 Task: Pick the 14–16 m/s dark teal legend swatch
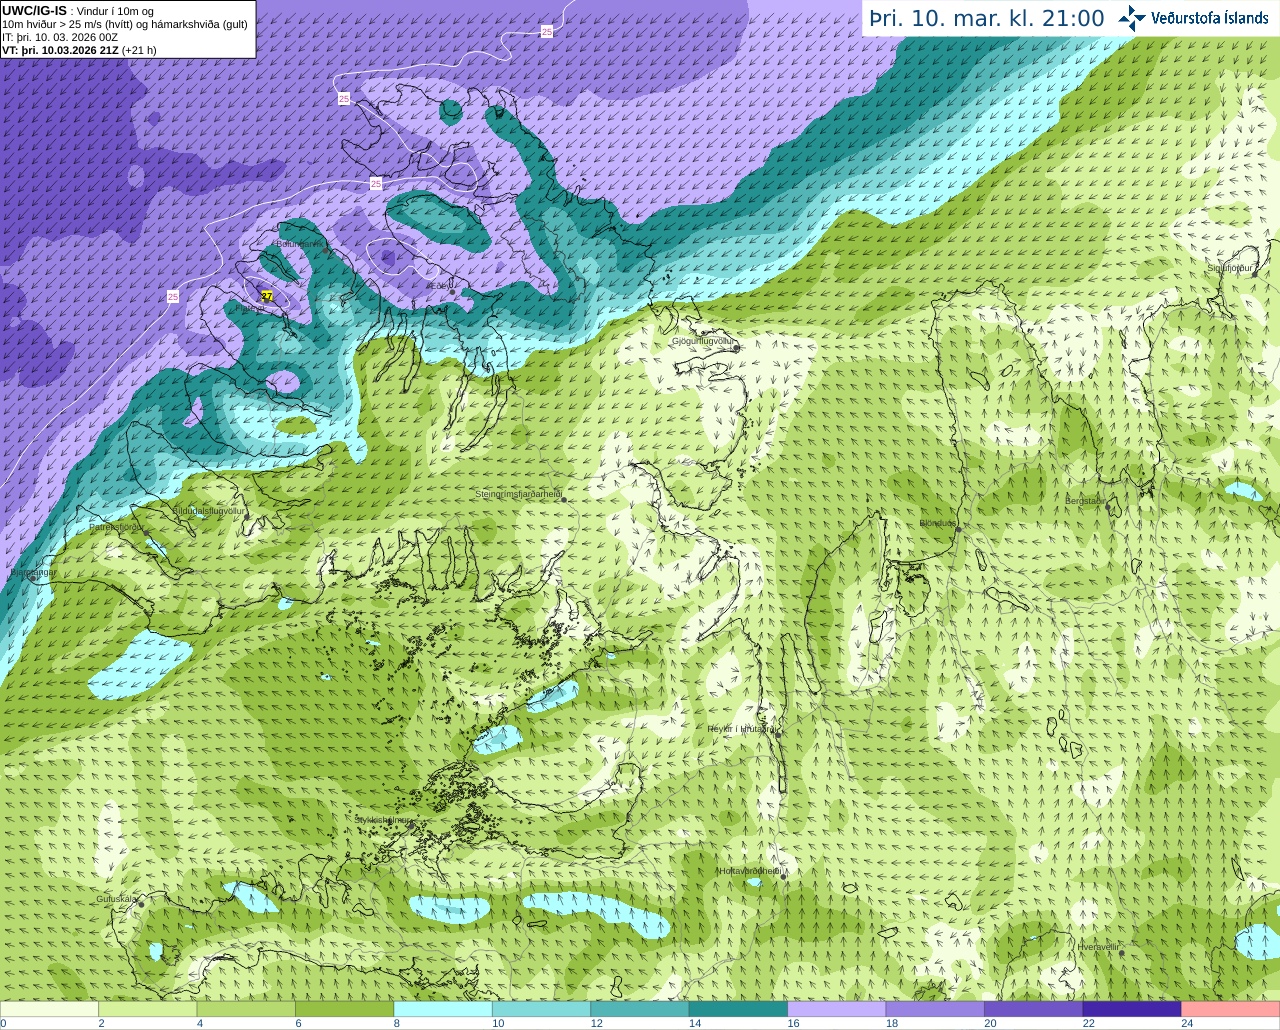coord(738,1009)
